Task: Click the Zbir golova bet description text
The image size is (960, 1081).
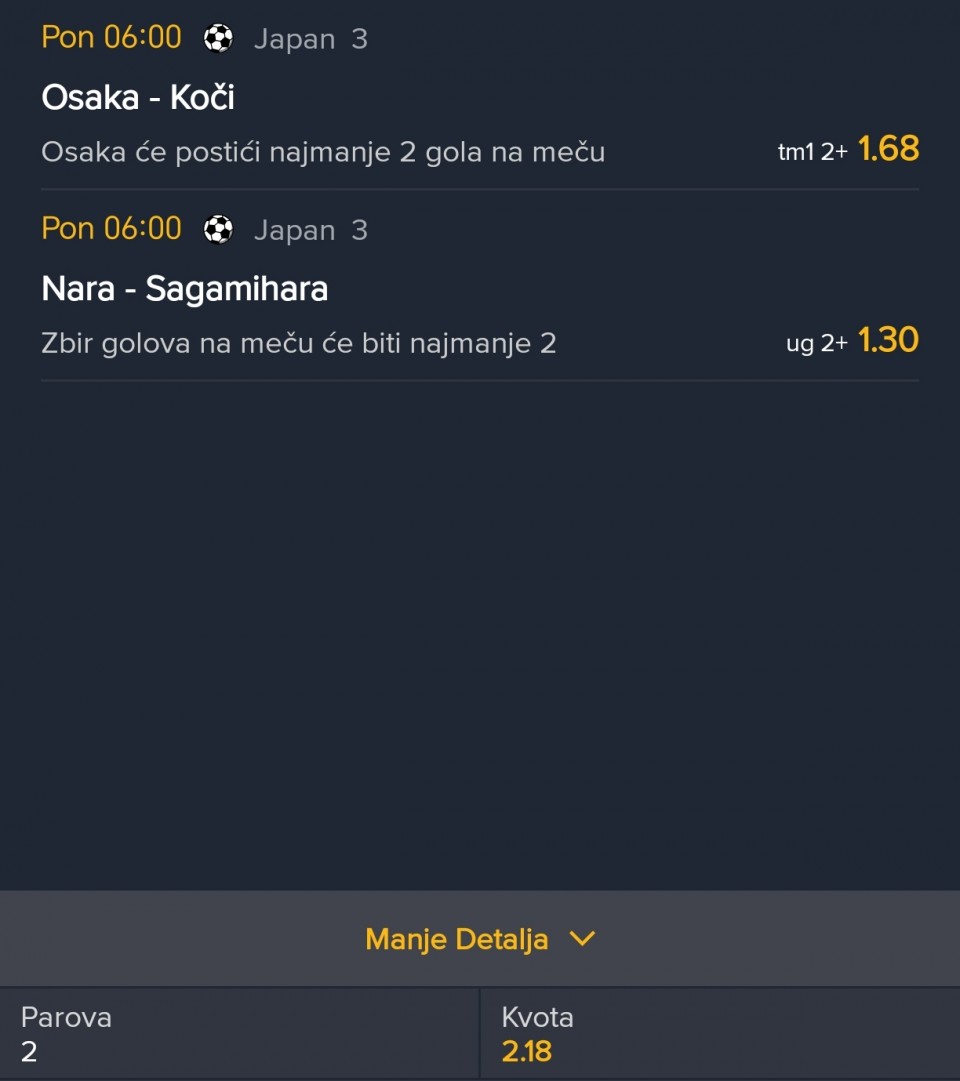Action: coord(298,344)
